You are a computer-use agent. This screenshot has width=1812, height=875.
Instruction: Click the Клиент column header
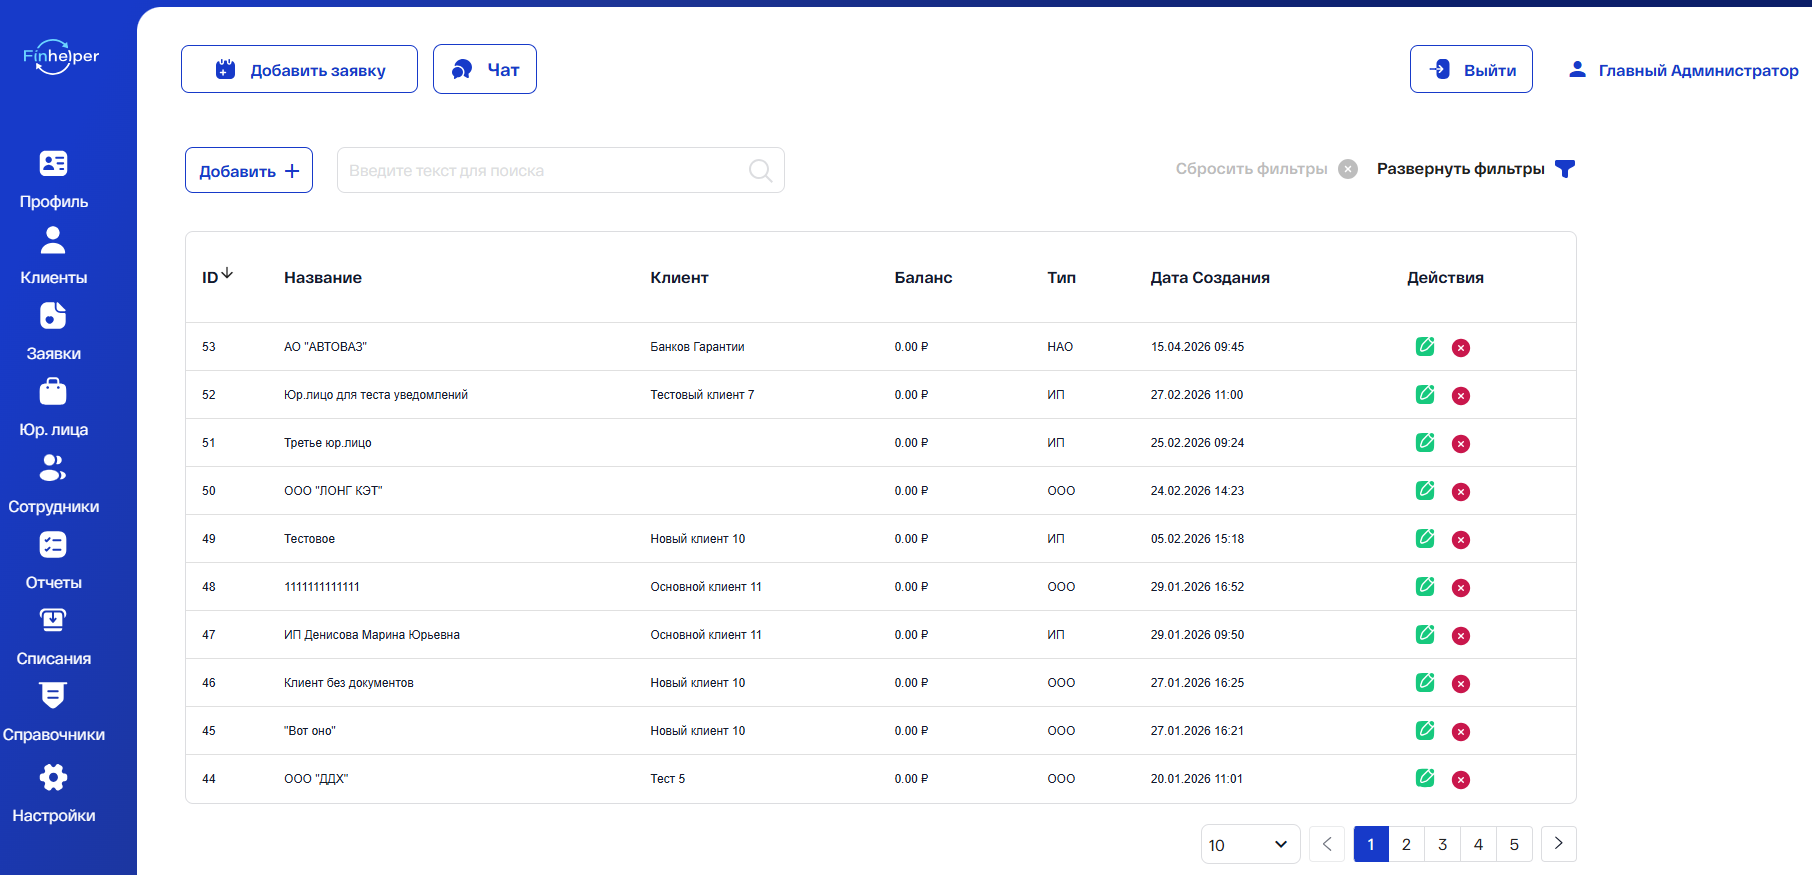point(679,278)
